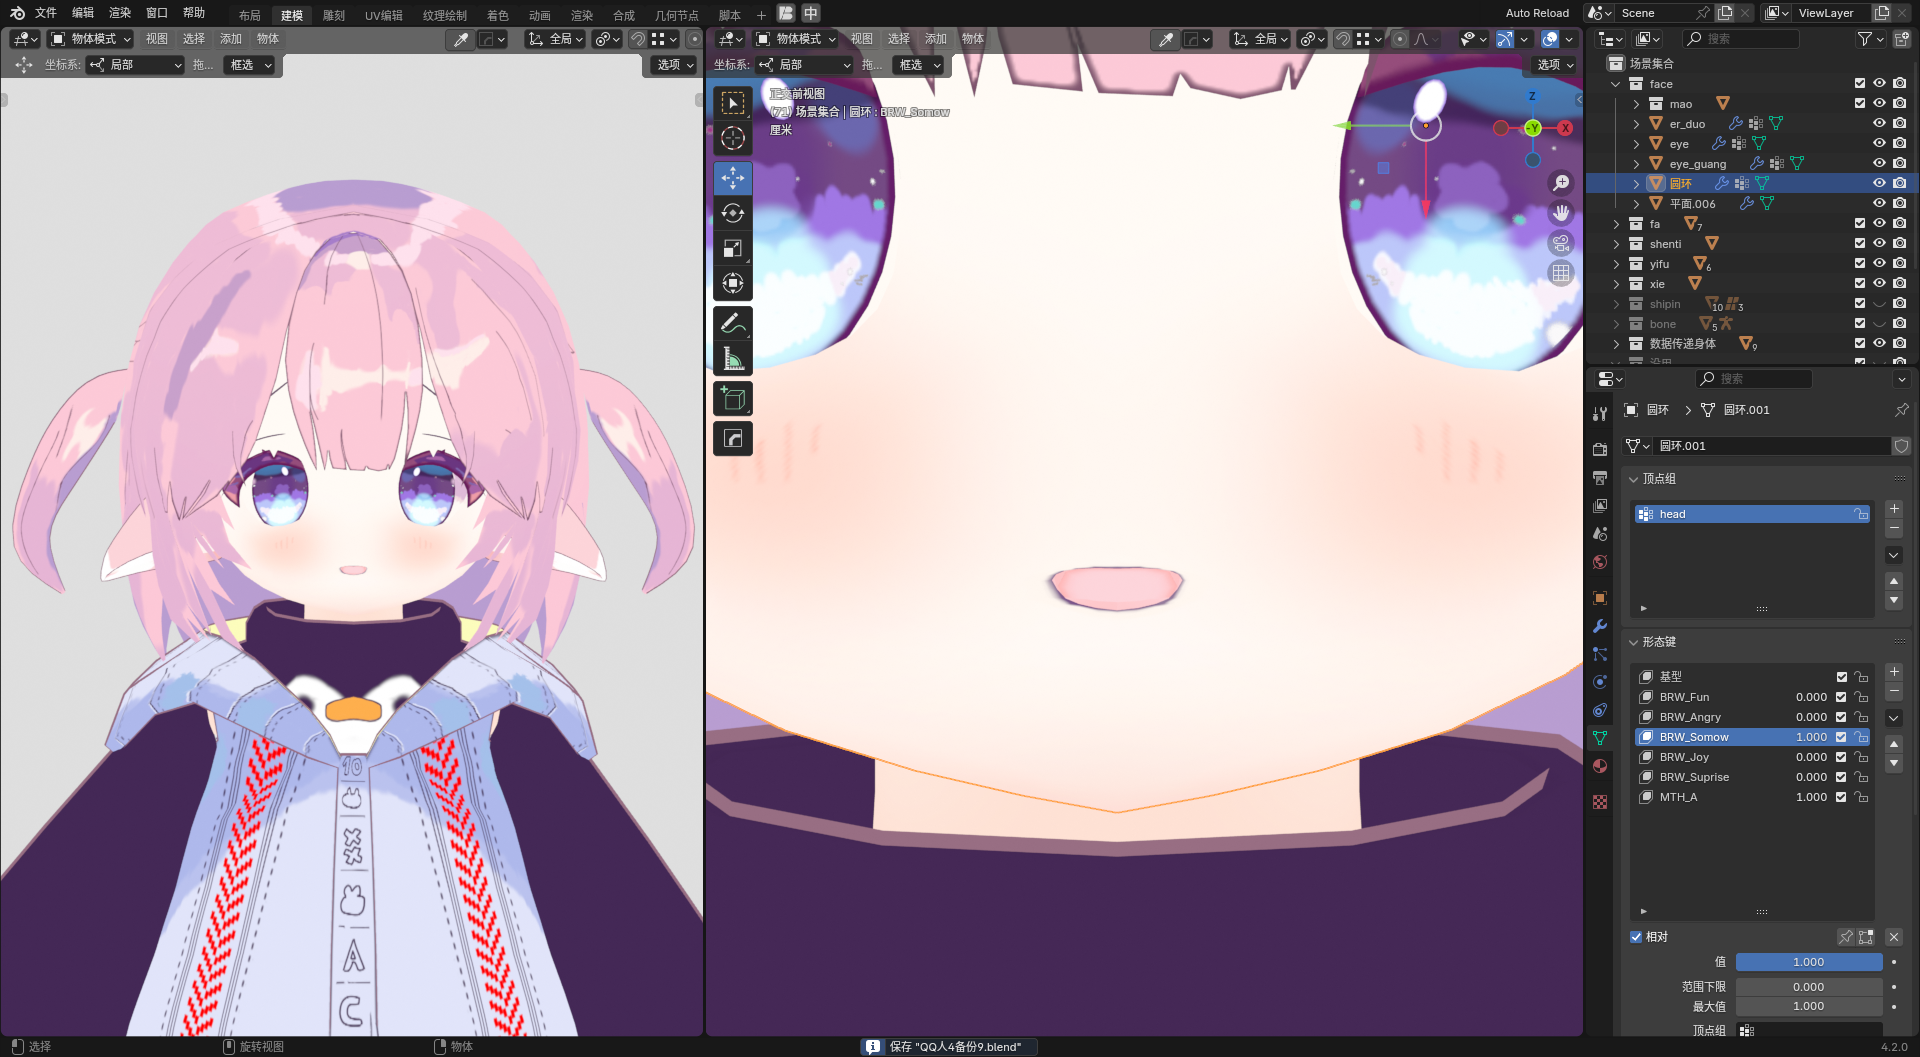Image resolution: width=1920 pixels, height=1057 pixels.
Task: Select the Rotate tool in the toolbar
Action: [x=732, y=213]
